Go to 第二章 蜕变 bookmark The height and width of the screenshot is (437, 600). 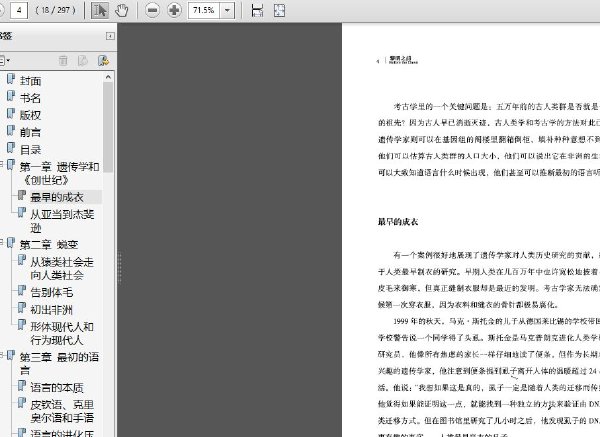[x=49, y=245]
